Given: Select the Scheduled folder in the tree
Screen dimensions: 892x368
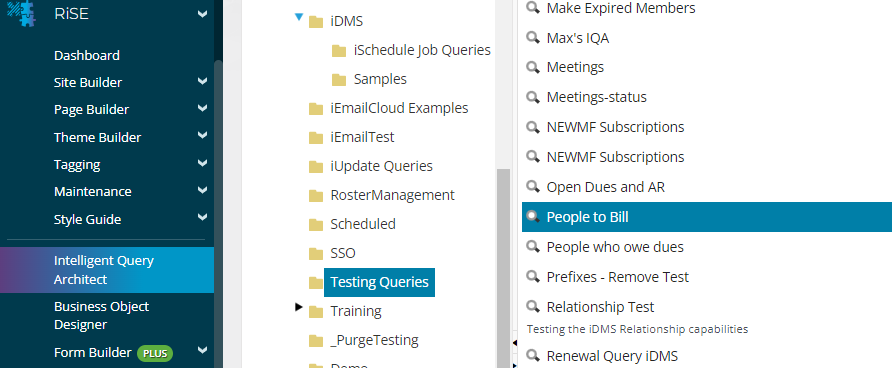Looking at the screenshot, I should (362, 224).
